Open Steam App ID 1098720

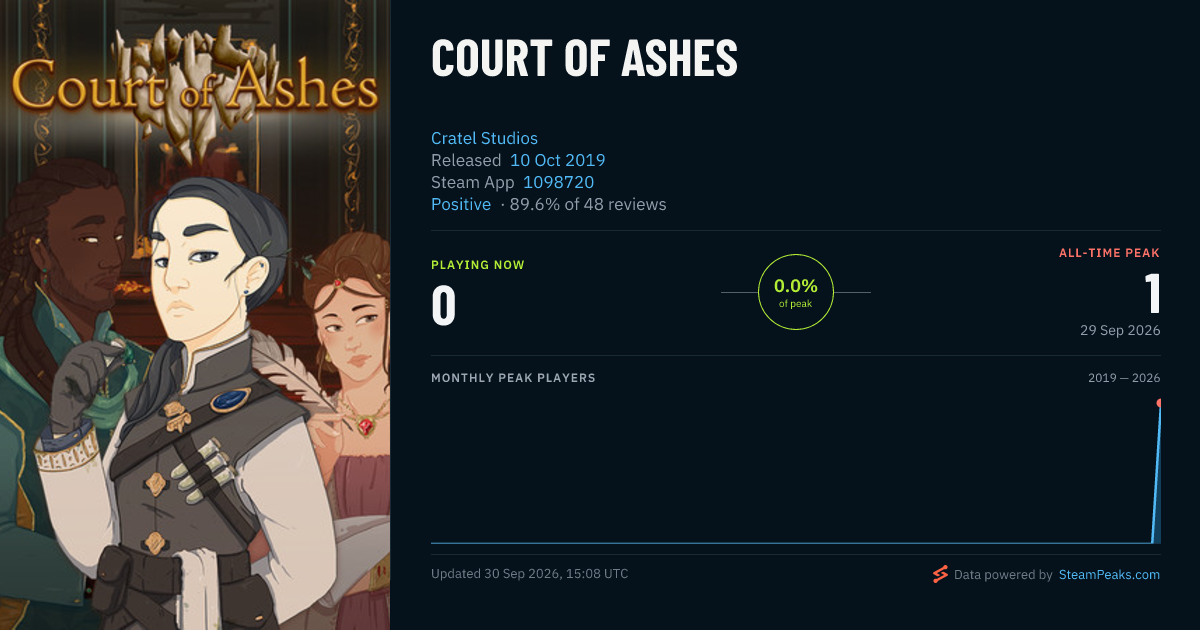tap(558, 182)
